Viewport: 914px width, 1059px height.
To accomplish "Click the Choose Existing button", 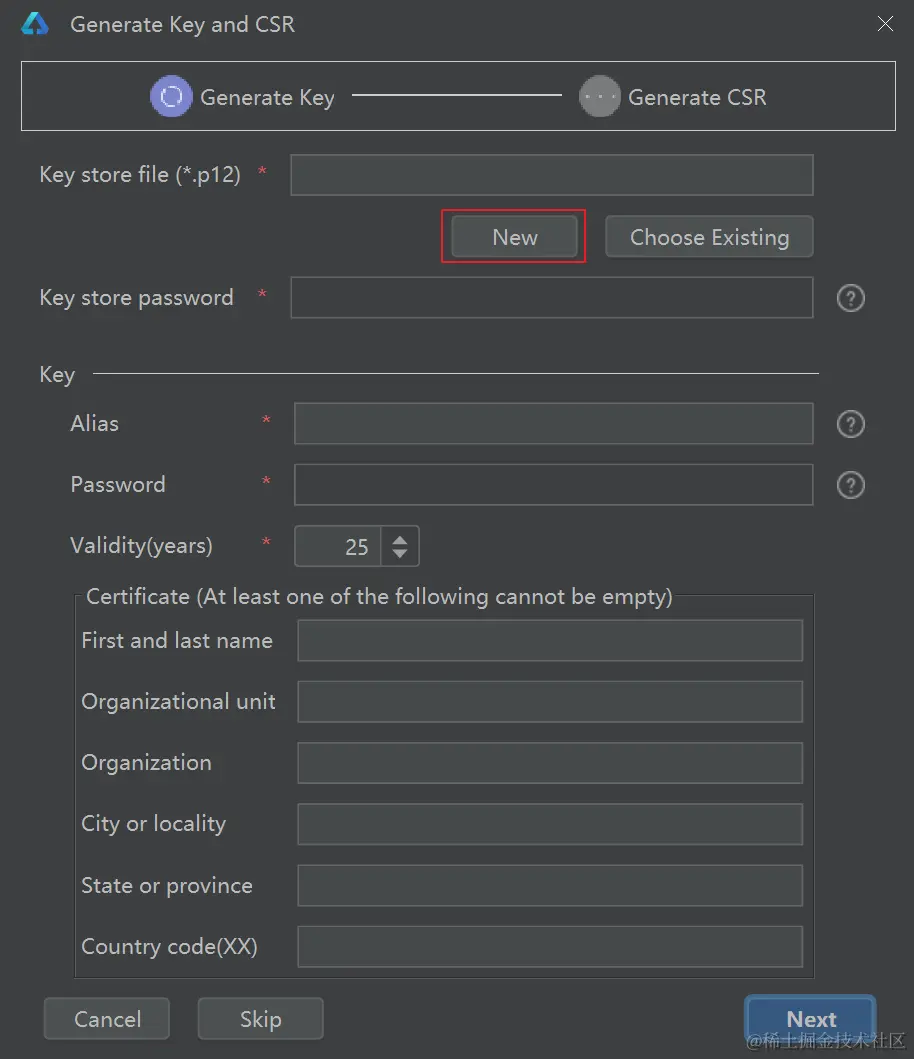I will coord(709,237).
